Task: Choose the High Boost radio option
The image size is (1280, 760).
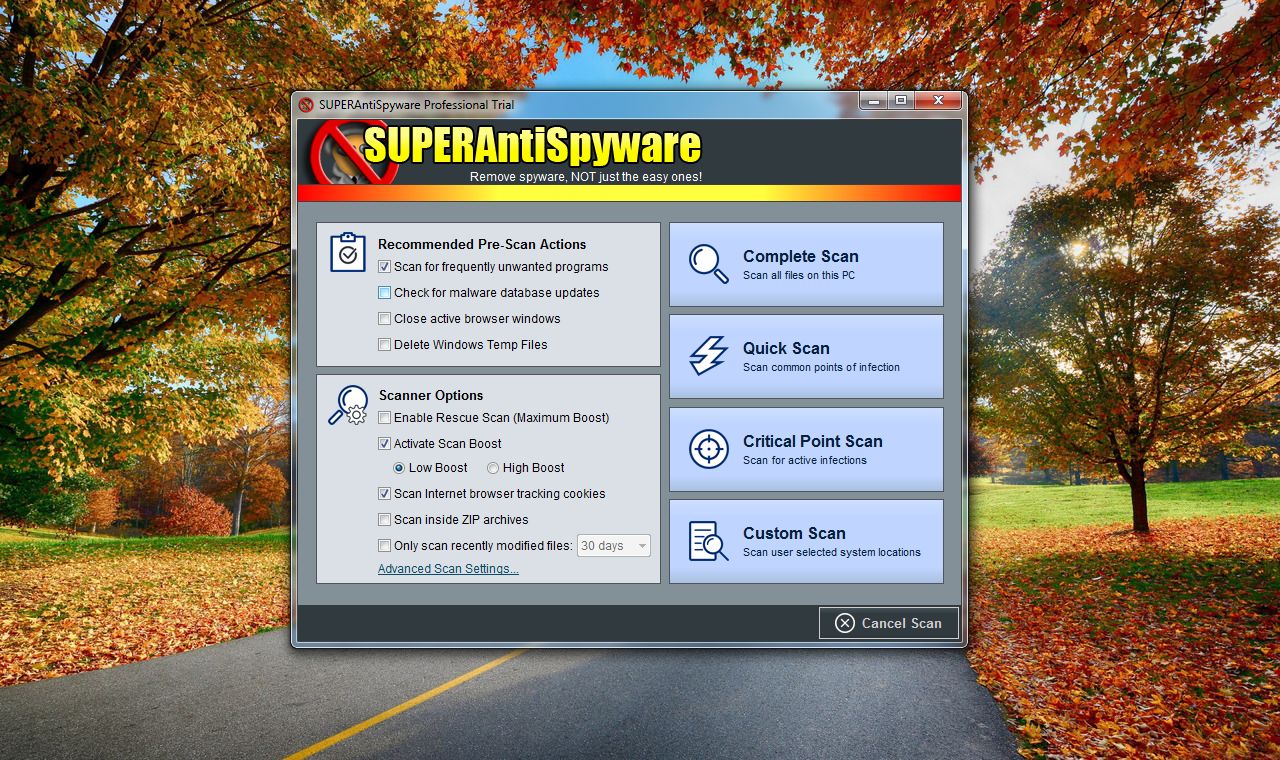Action: click(493, 468)
